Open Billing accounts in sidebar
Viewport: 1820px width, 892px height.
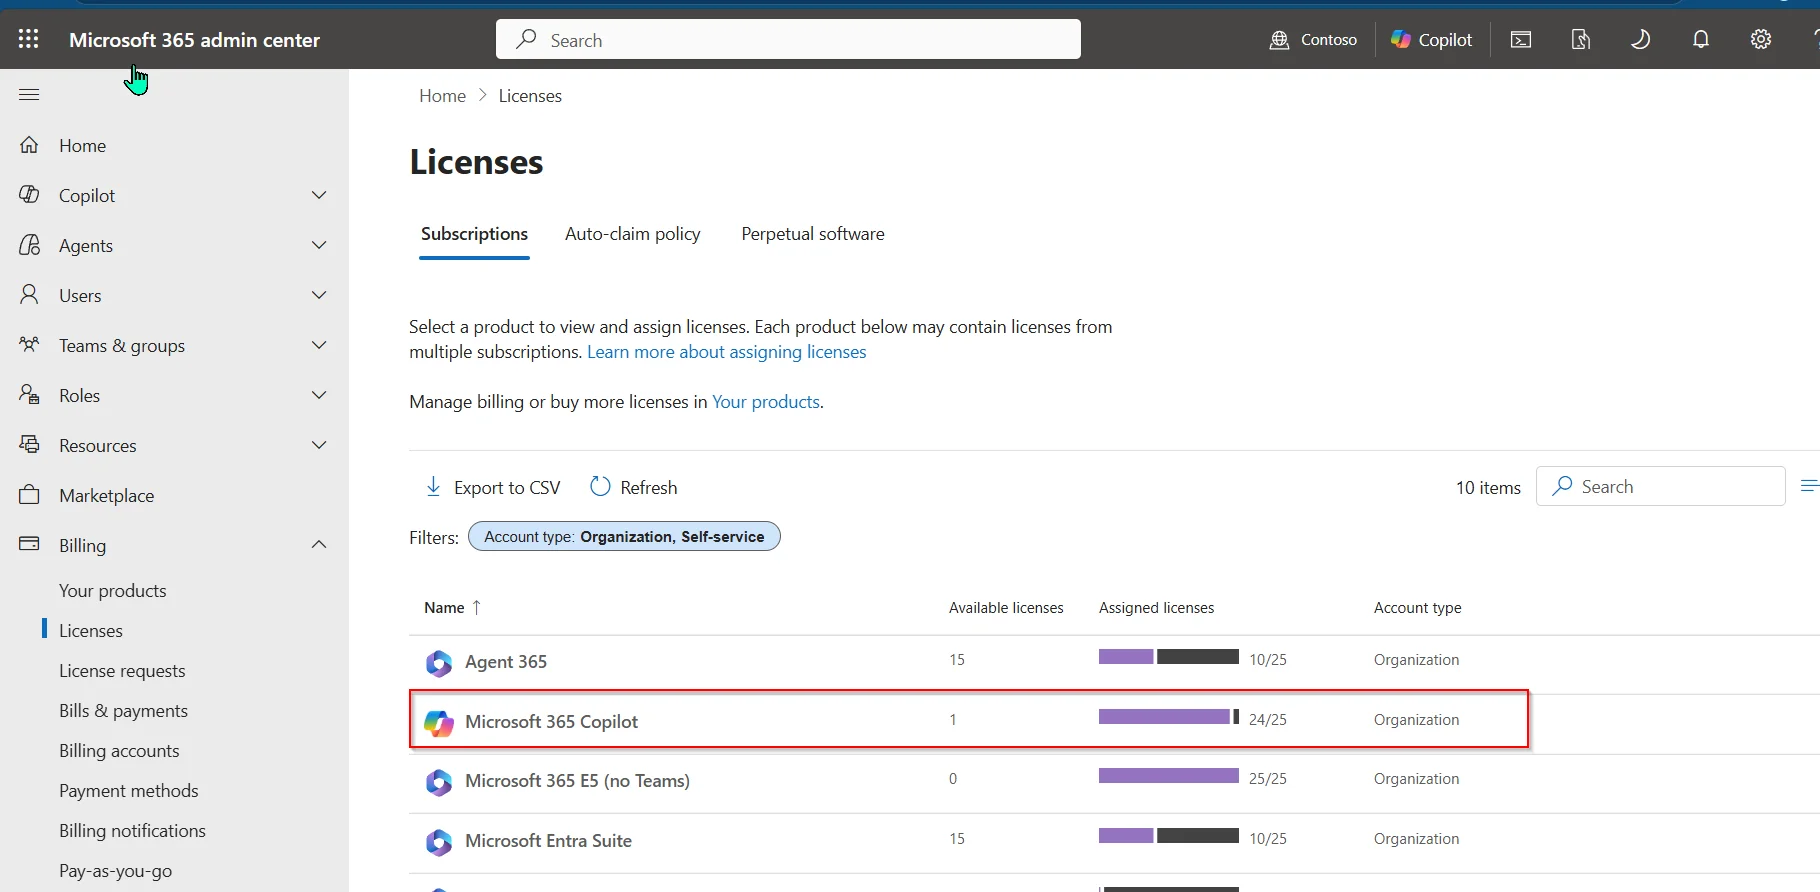(119, 751)
